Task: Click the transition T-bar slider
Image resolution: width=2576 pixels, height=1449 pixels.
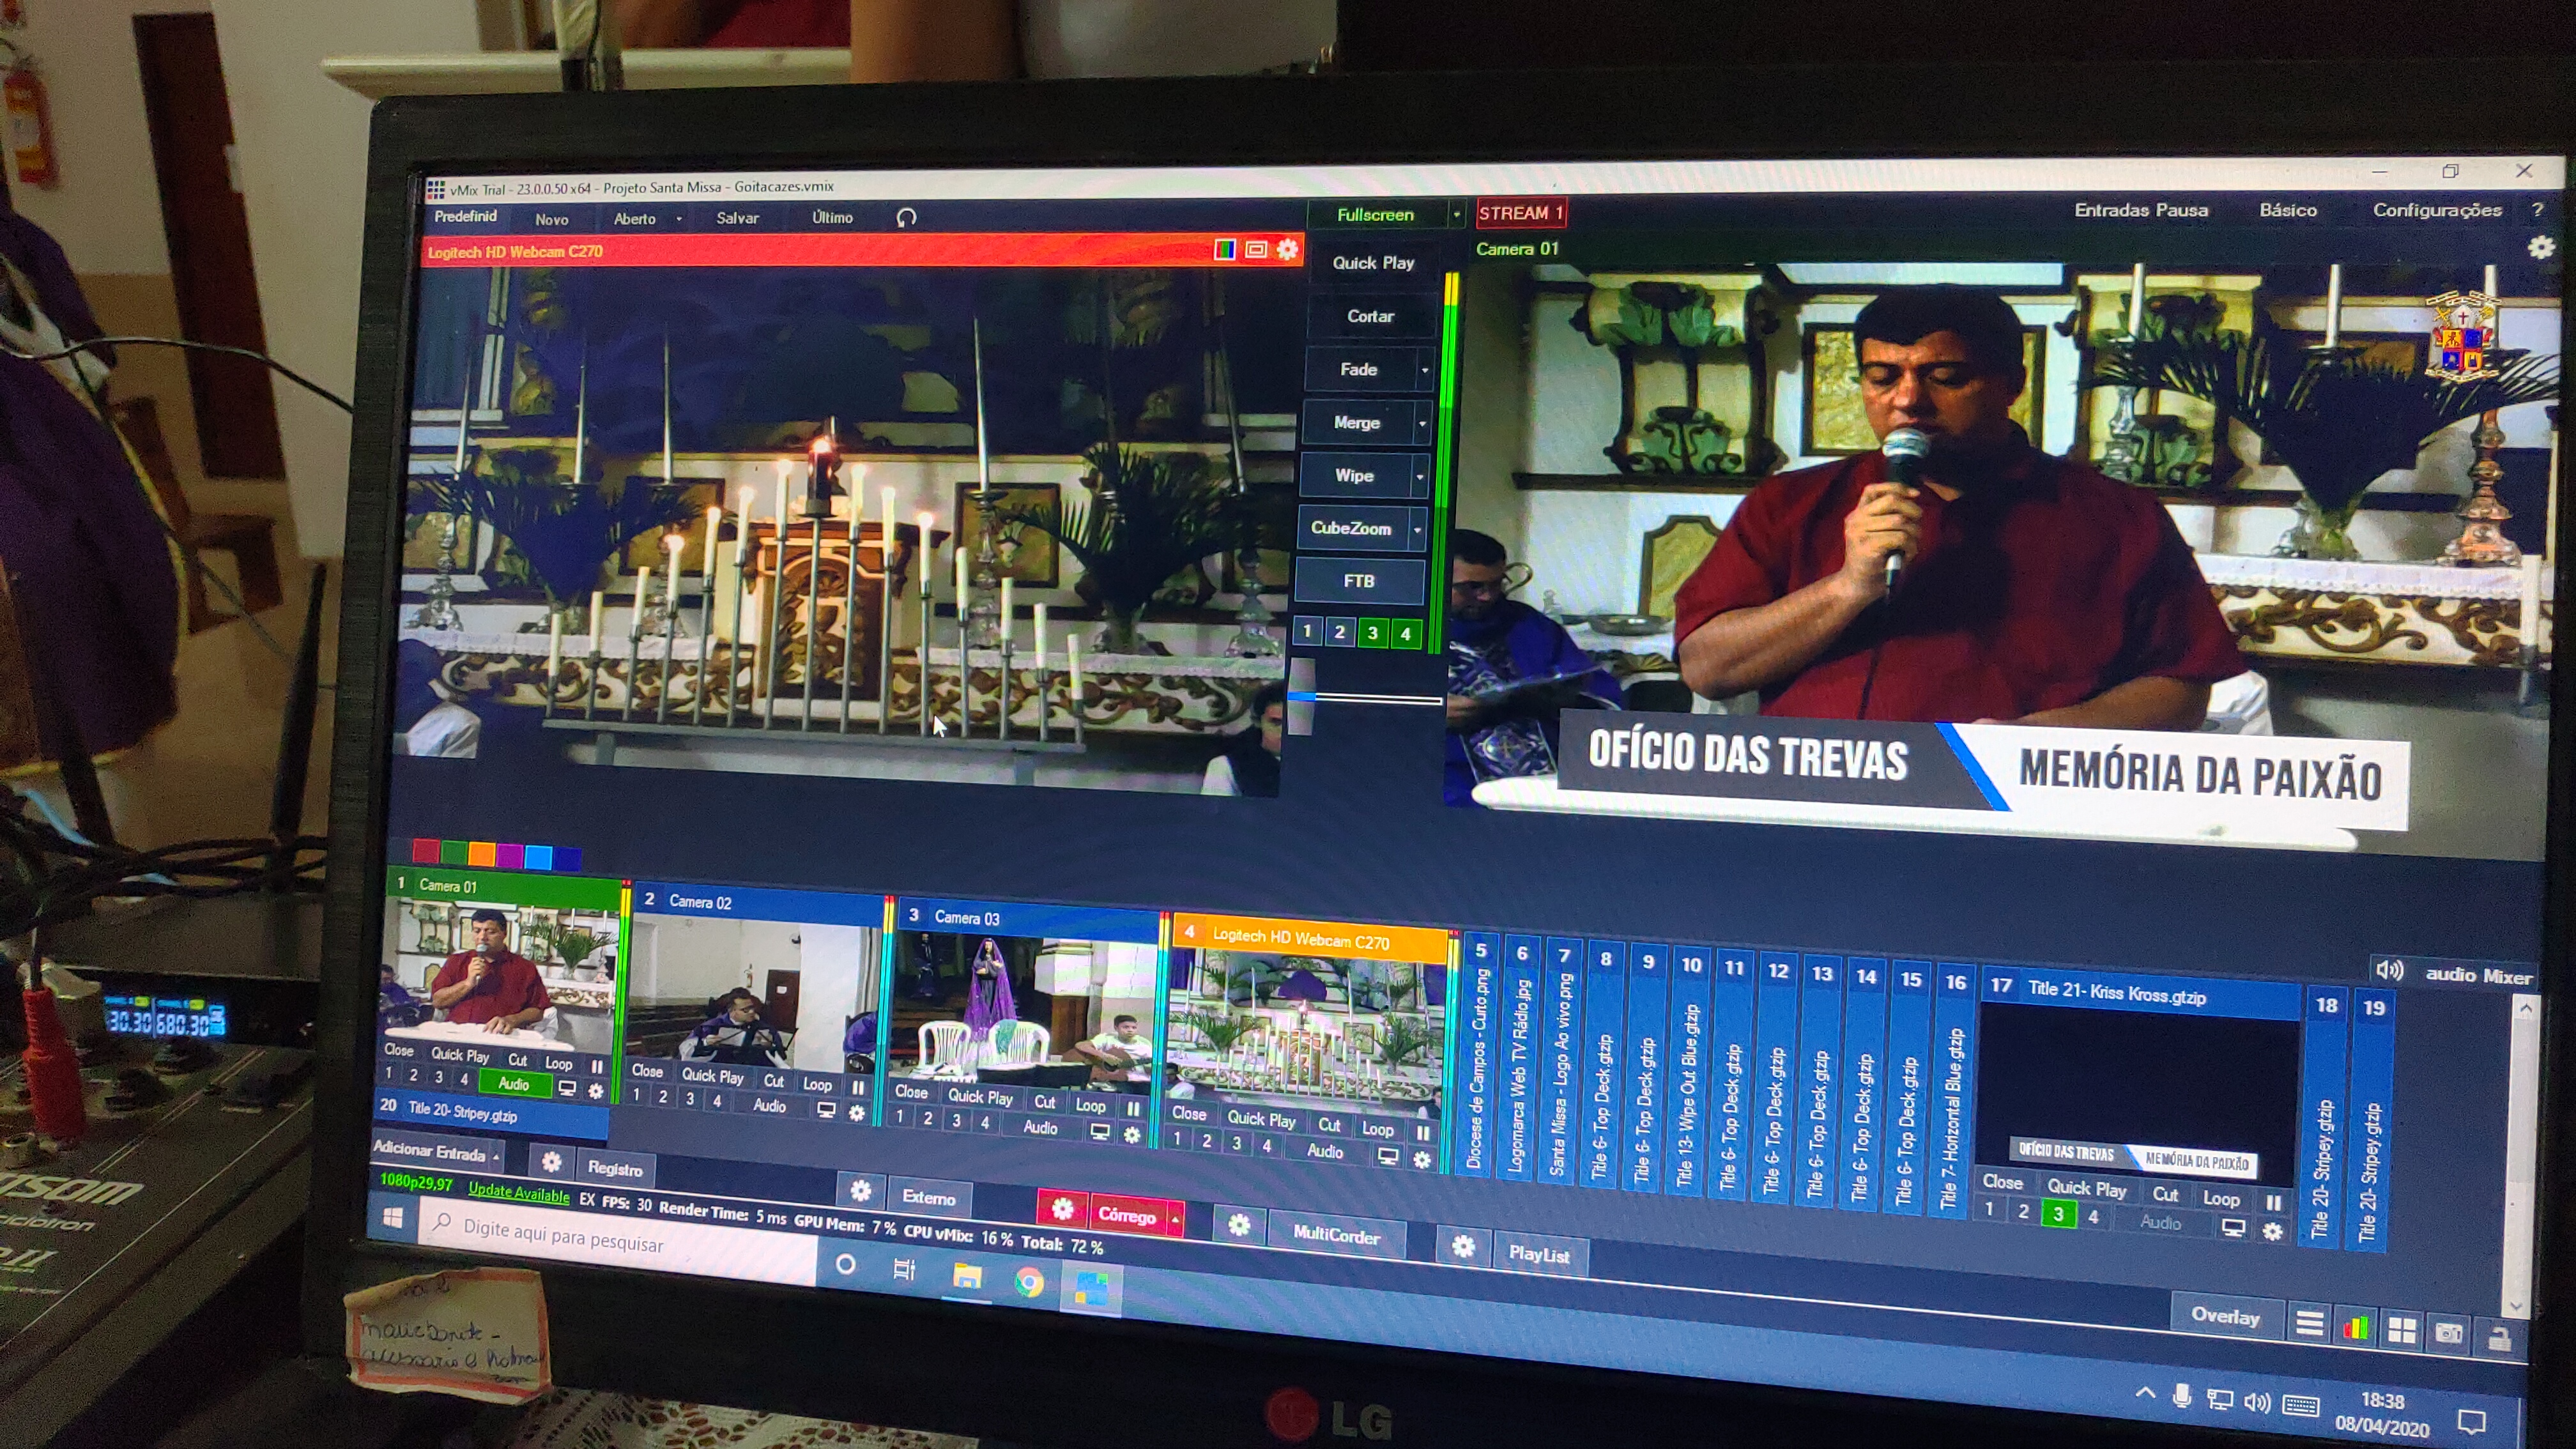Action: coord(1301,696)
